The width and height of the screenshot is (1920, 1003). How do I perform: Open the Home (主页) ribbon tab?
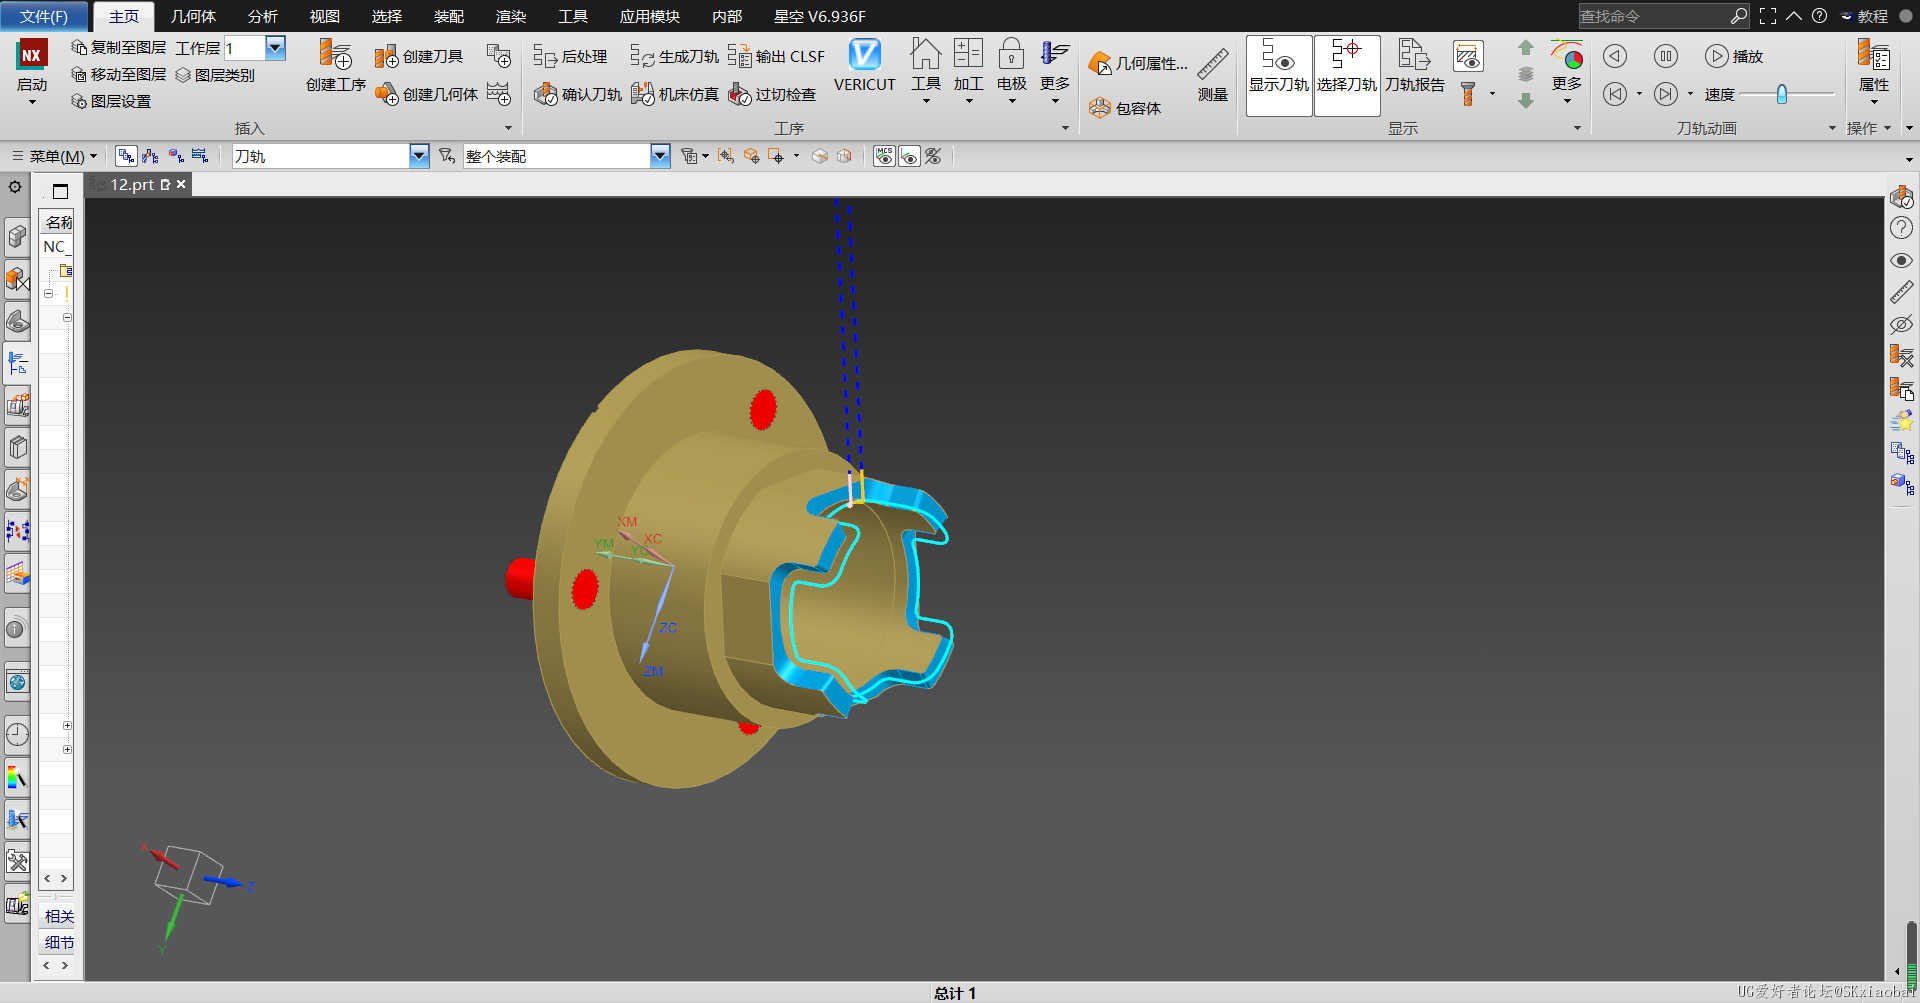point(124,16)
